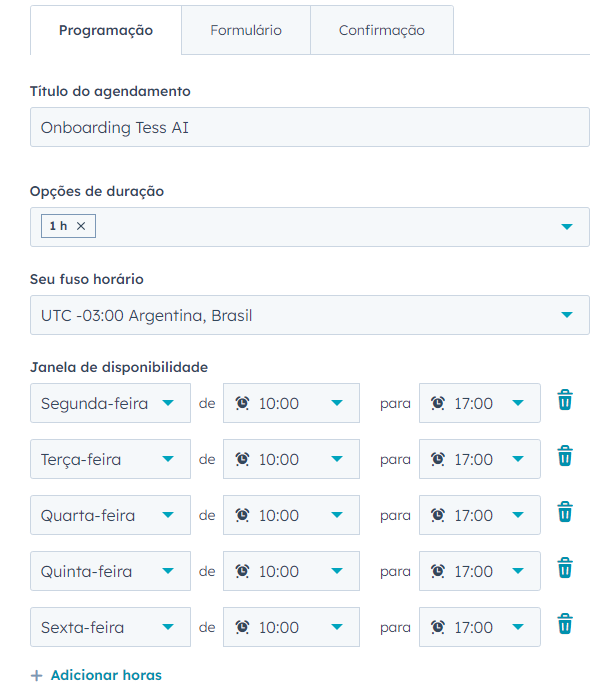Click clock icon in Sexta-feira end time
The image size is (615, 684).
point(438,627)
